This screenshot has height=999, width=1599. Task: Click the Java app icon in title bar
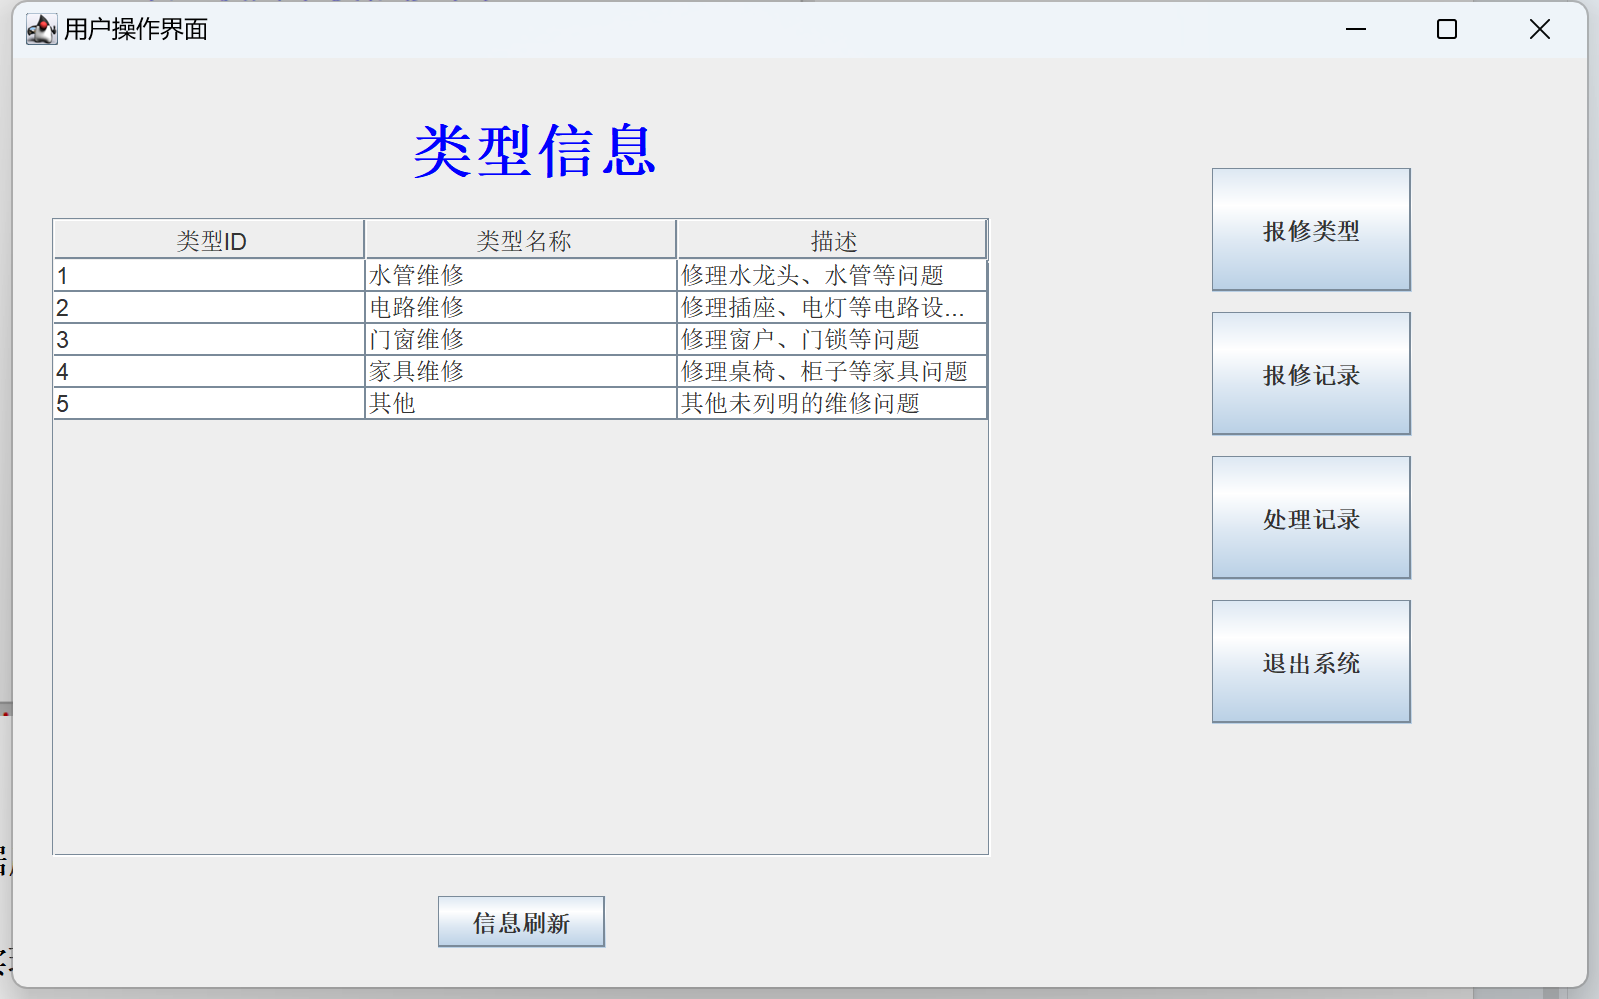tap(41, 29)
